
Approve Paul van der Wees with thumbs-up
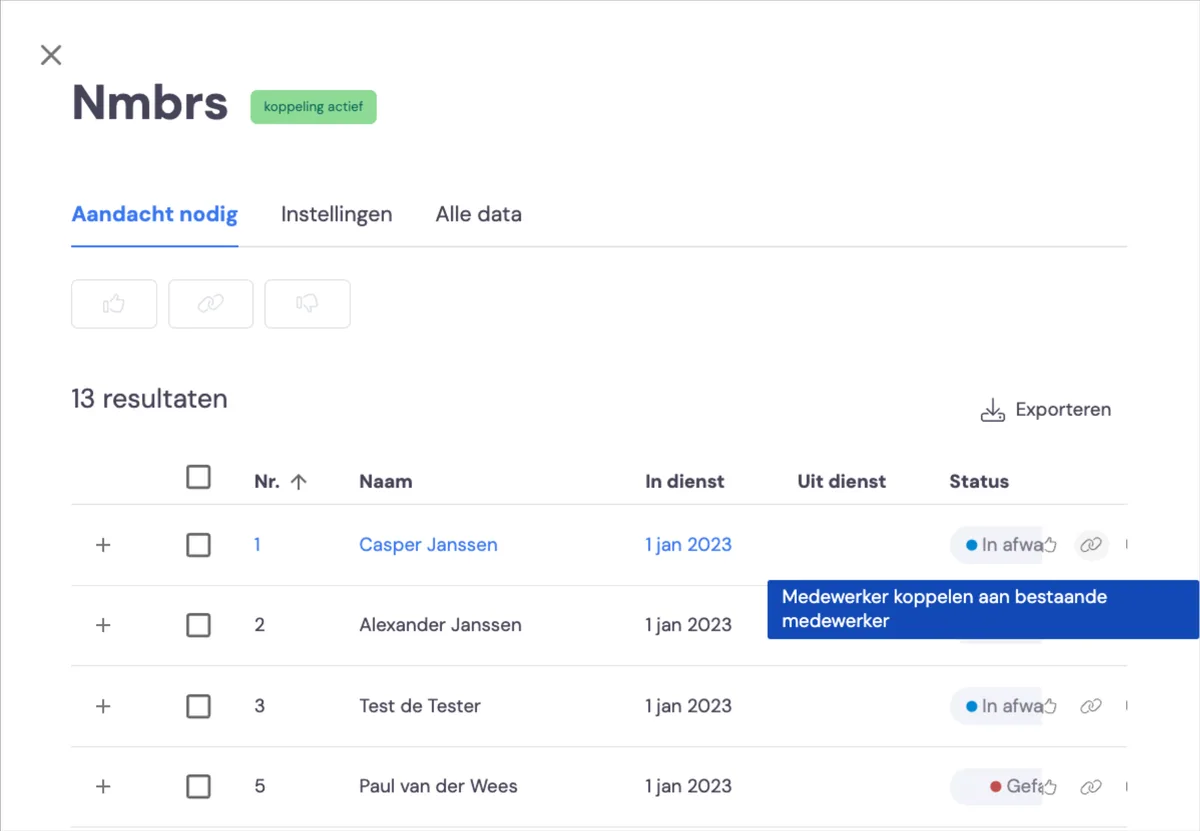pos(1050,787)
